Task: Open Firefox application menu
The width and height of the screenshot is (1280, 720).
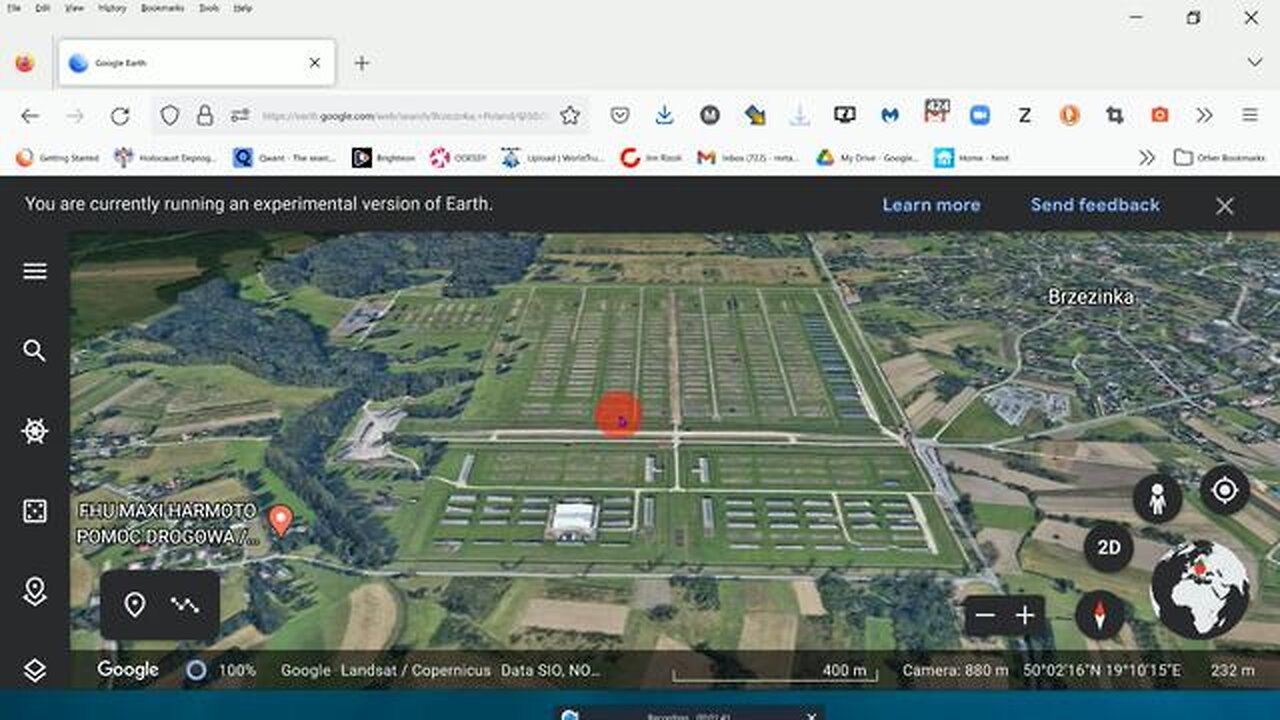Action: point(1250,116)
